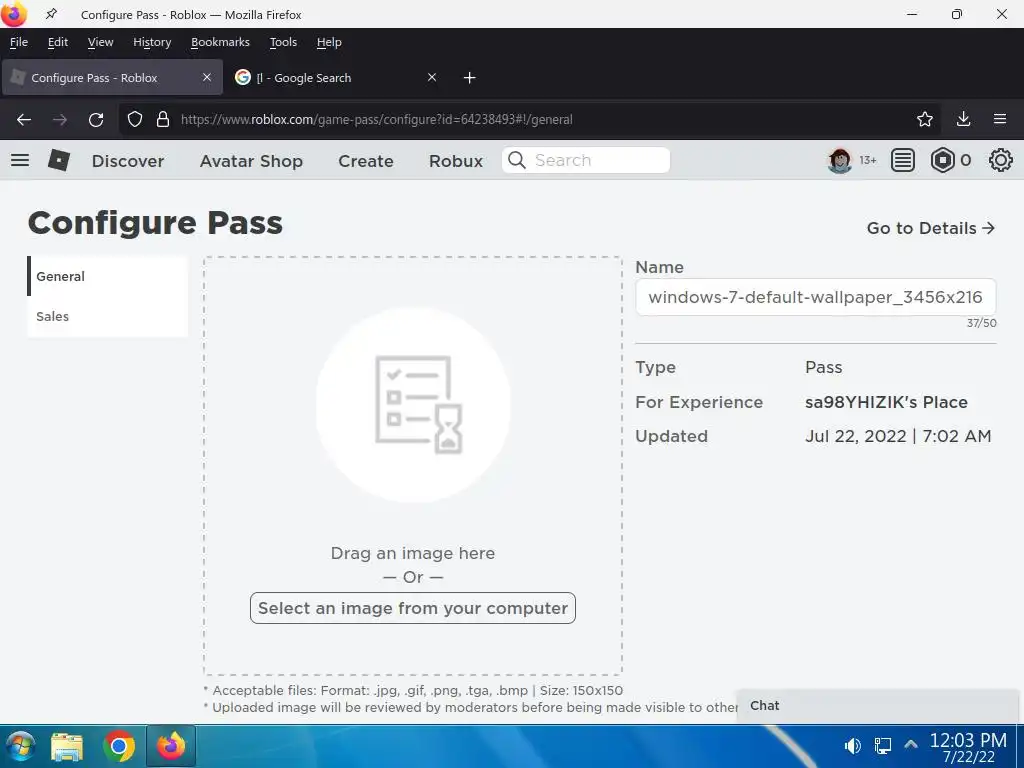Click the Firefox taskbar icon

(171, 746)
